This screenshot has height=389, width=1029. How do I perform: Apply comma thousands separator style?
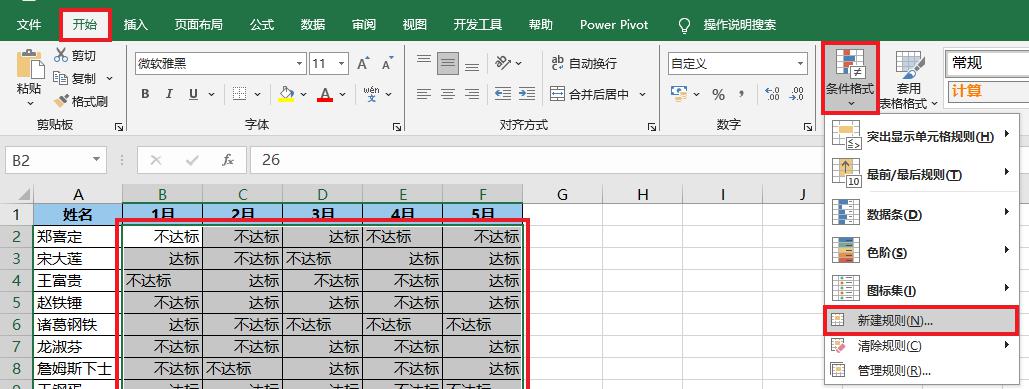pos(742,94)
